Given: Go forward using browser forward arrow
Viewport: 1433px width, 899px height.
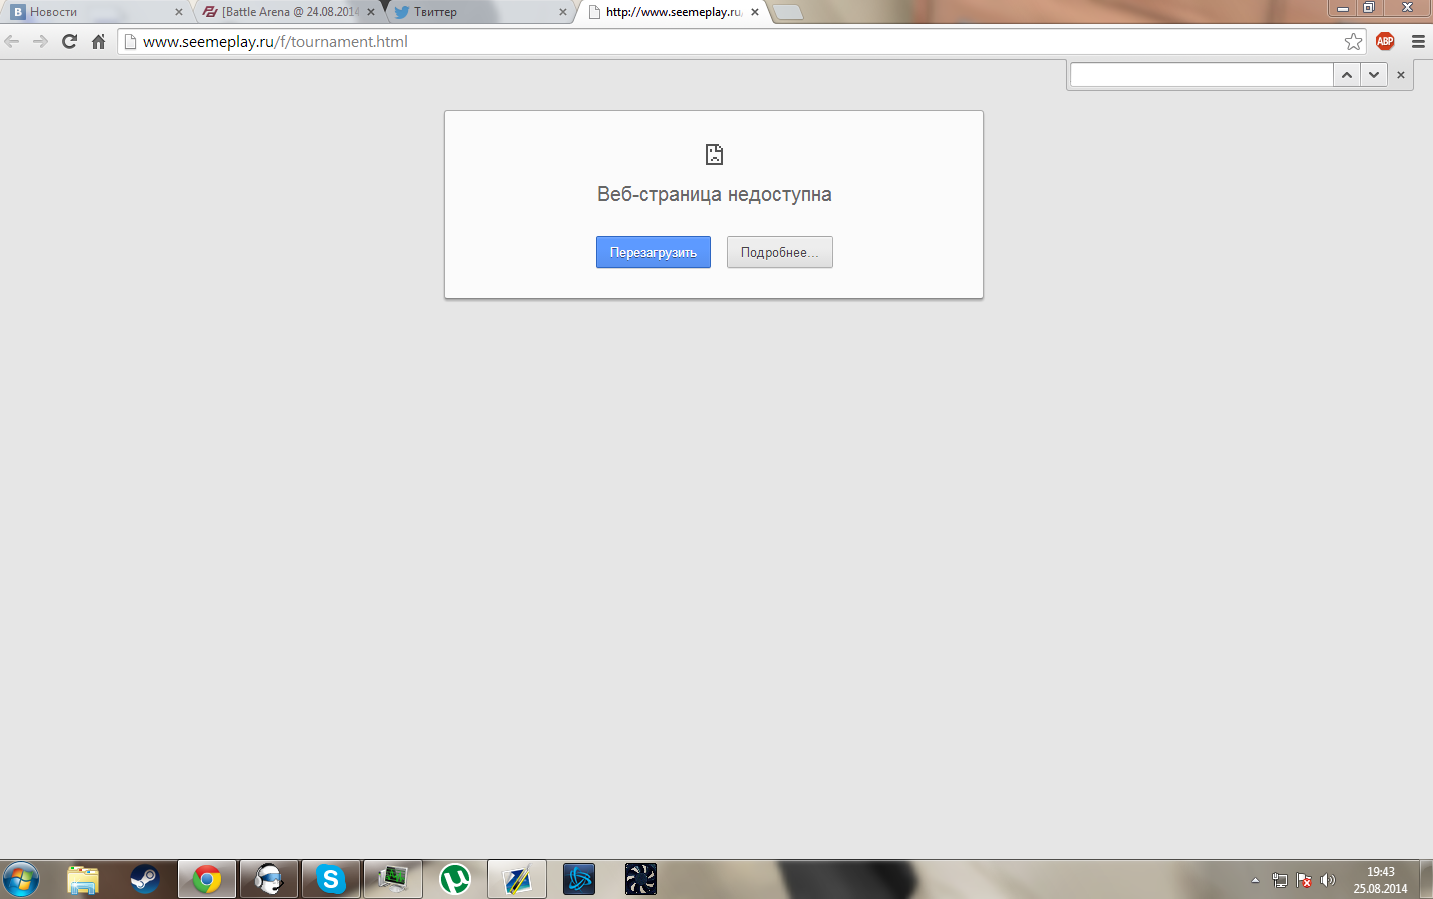Looking at the screenshot, I should [40, 41].
